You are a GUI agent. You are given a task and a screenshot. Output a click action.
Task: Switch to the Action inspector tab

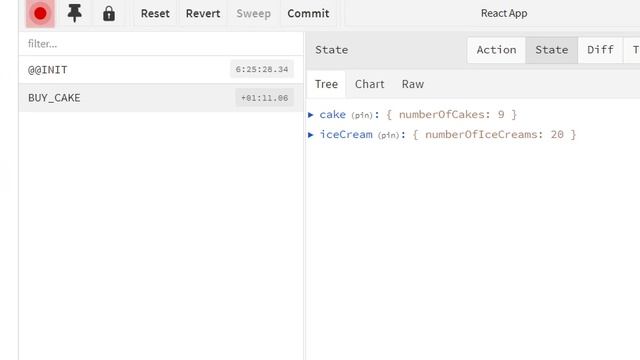click(496, 50)
